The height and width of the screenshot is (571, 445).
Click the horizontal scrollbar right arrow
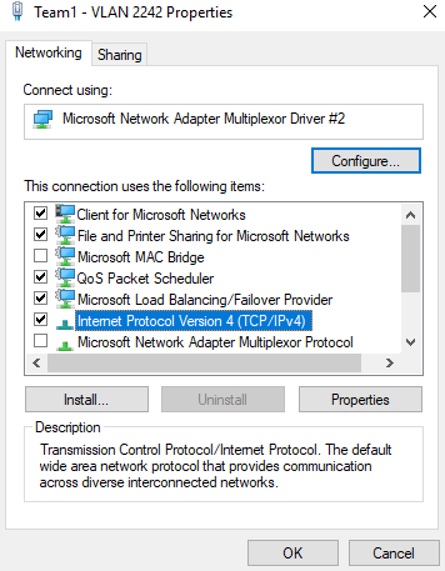coord(390,363)
